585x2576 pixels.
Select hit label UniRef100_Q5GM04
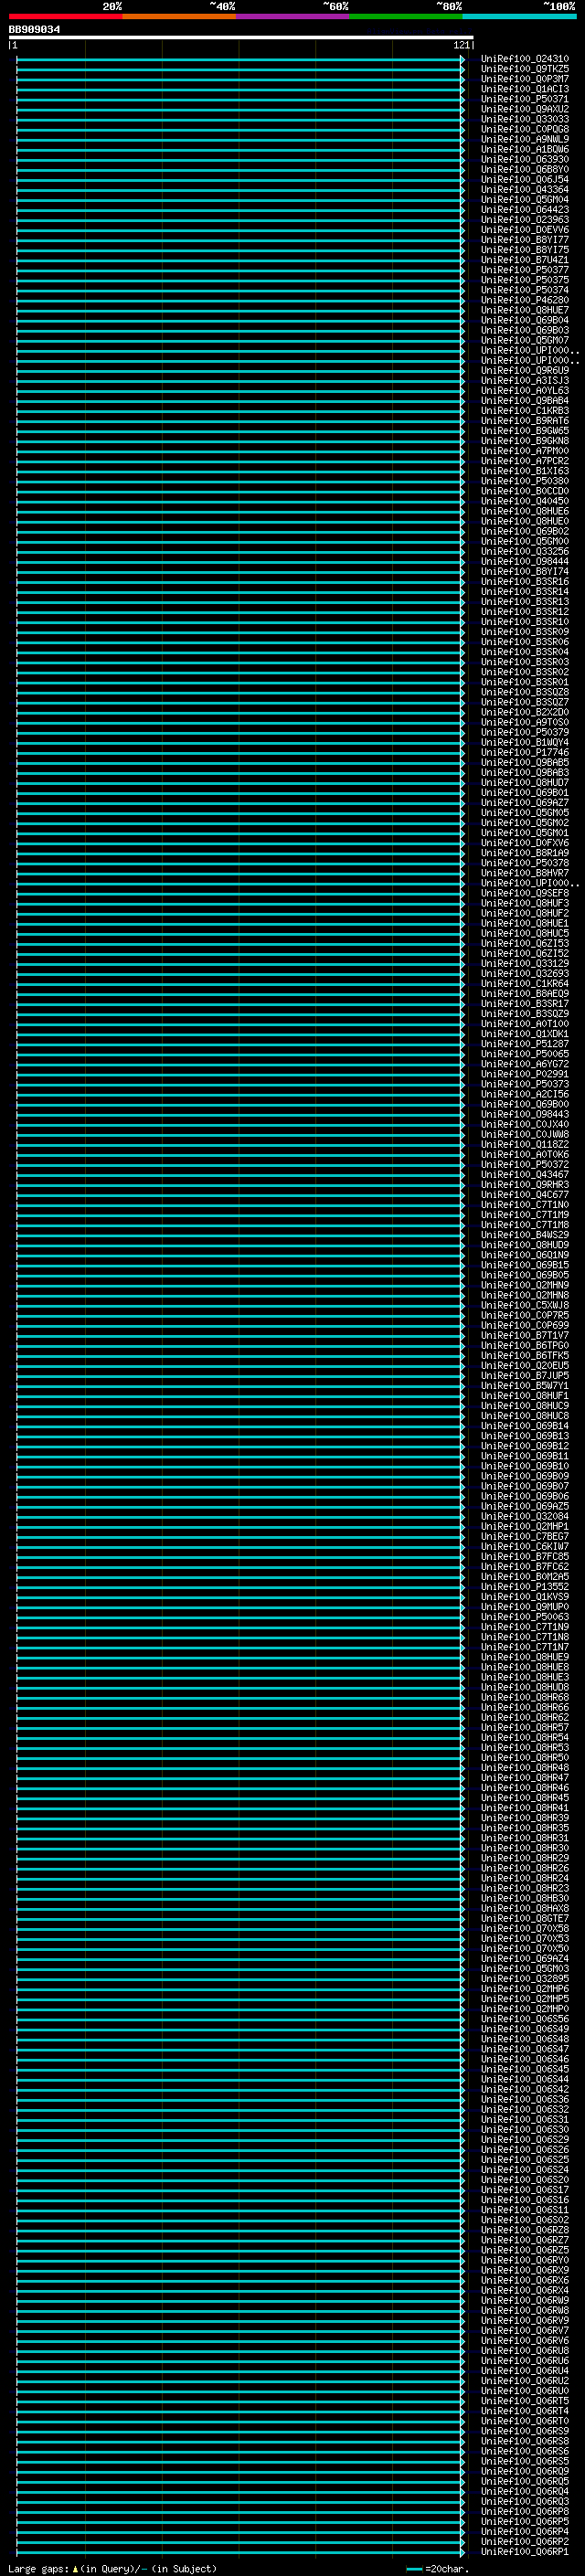[x=525, y=200]
